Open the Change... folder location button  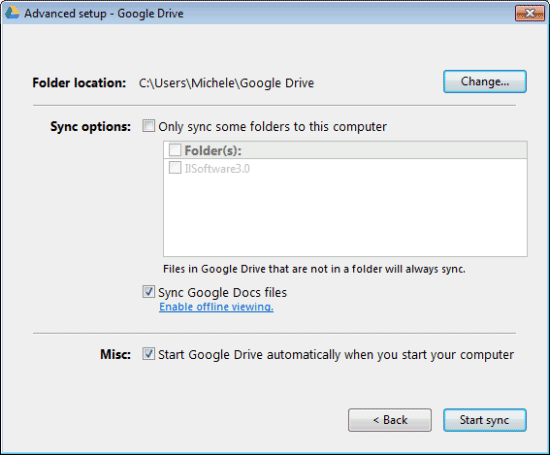pos(485,81)
